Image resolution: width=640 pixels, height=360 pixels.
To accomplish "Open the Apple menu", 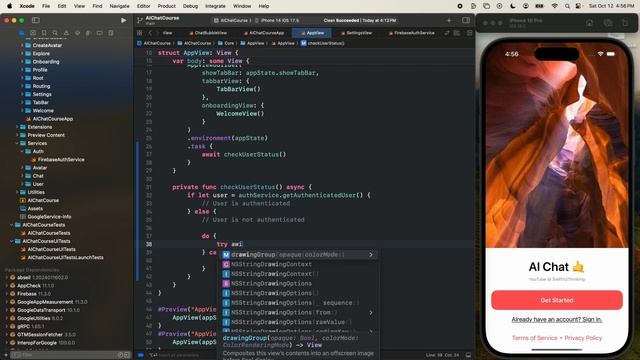I will click(x=9, y=6).
